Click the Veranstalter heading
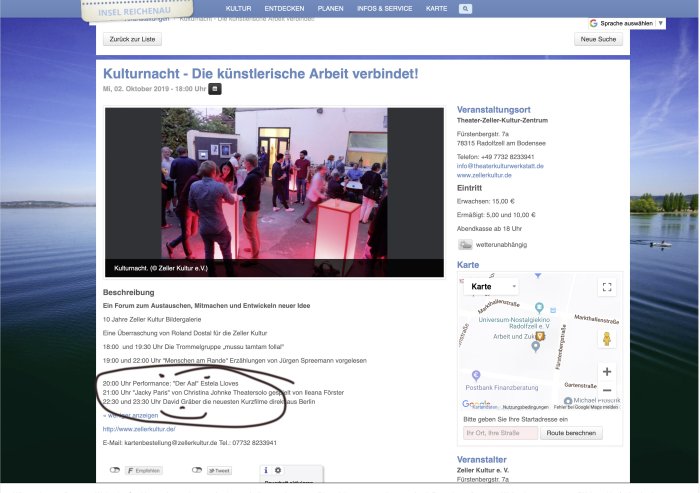 pyautogui.click(x=481, y=460)
